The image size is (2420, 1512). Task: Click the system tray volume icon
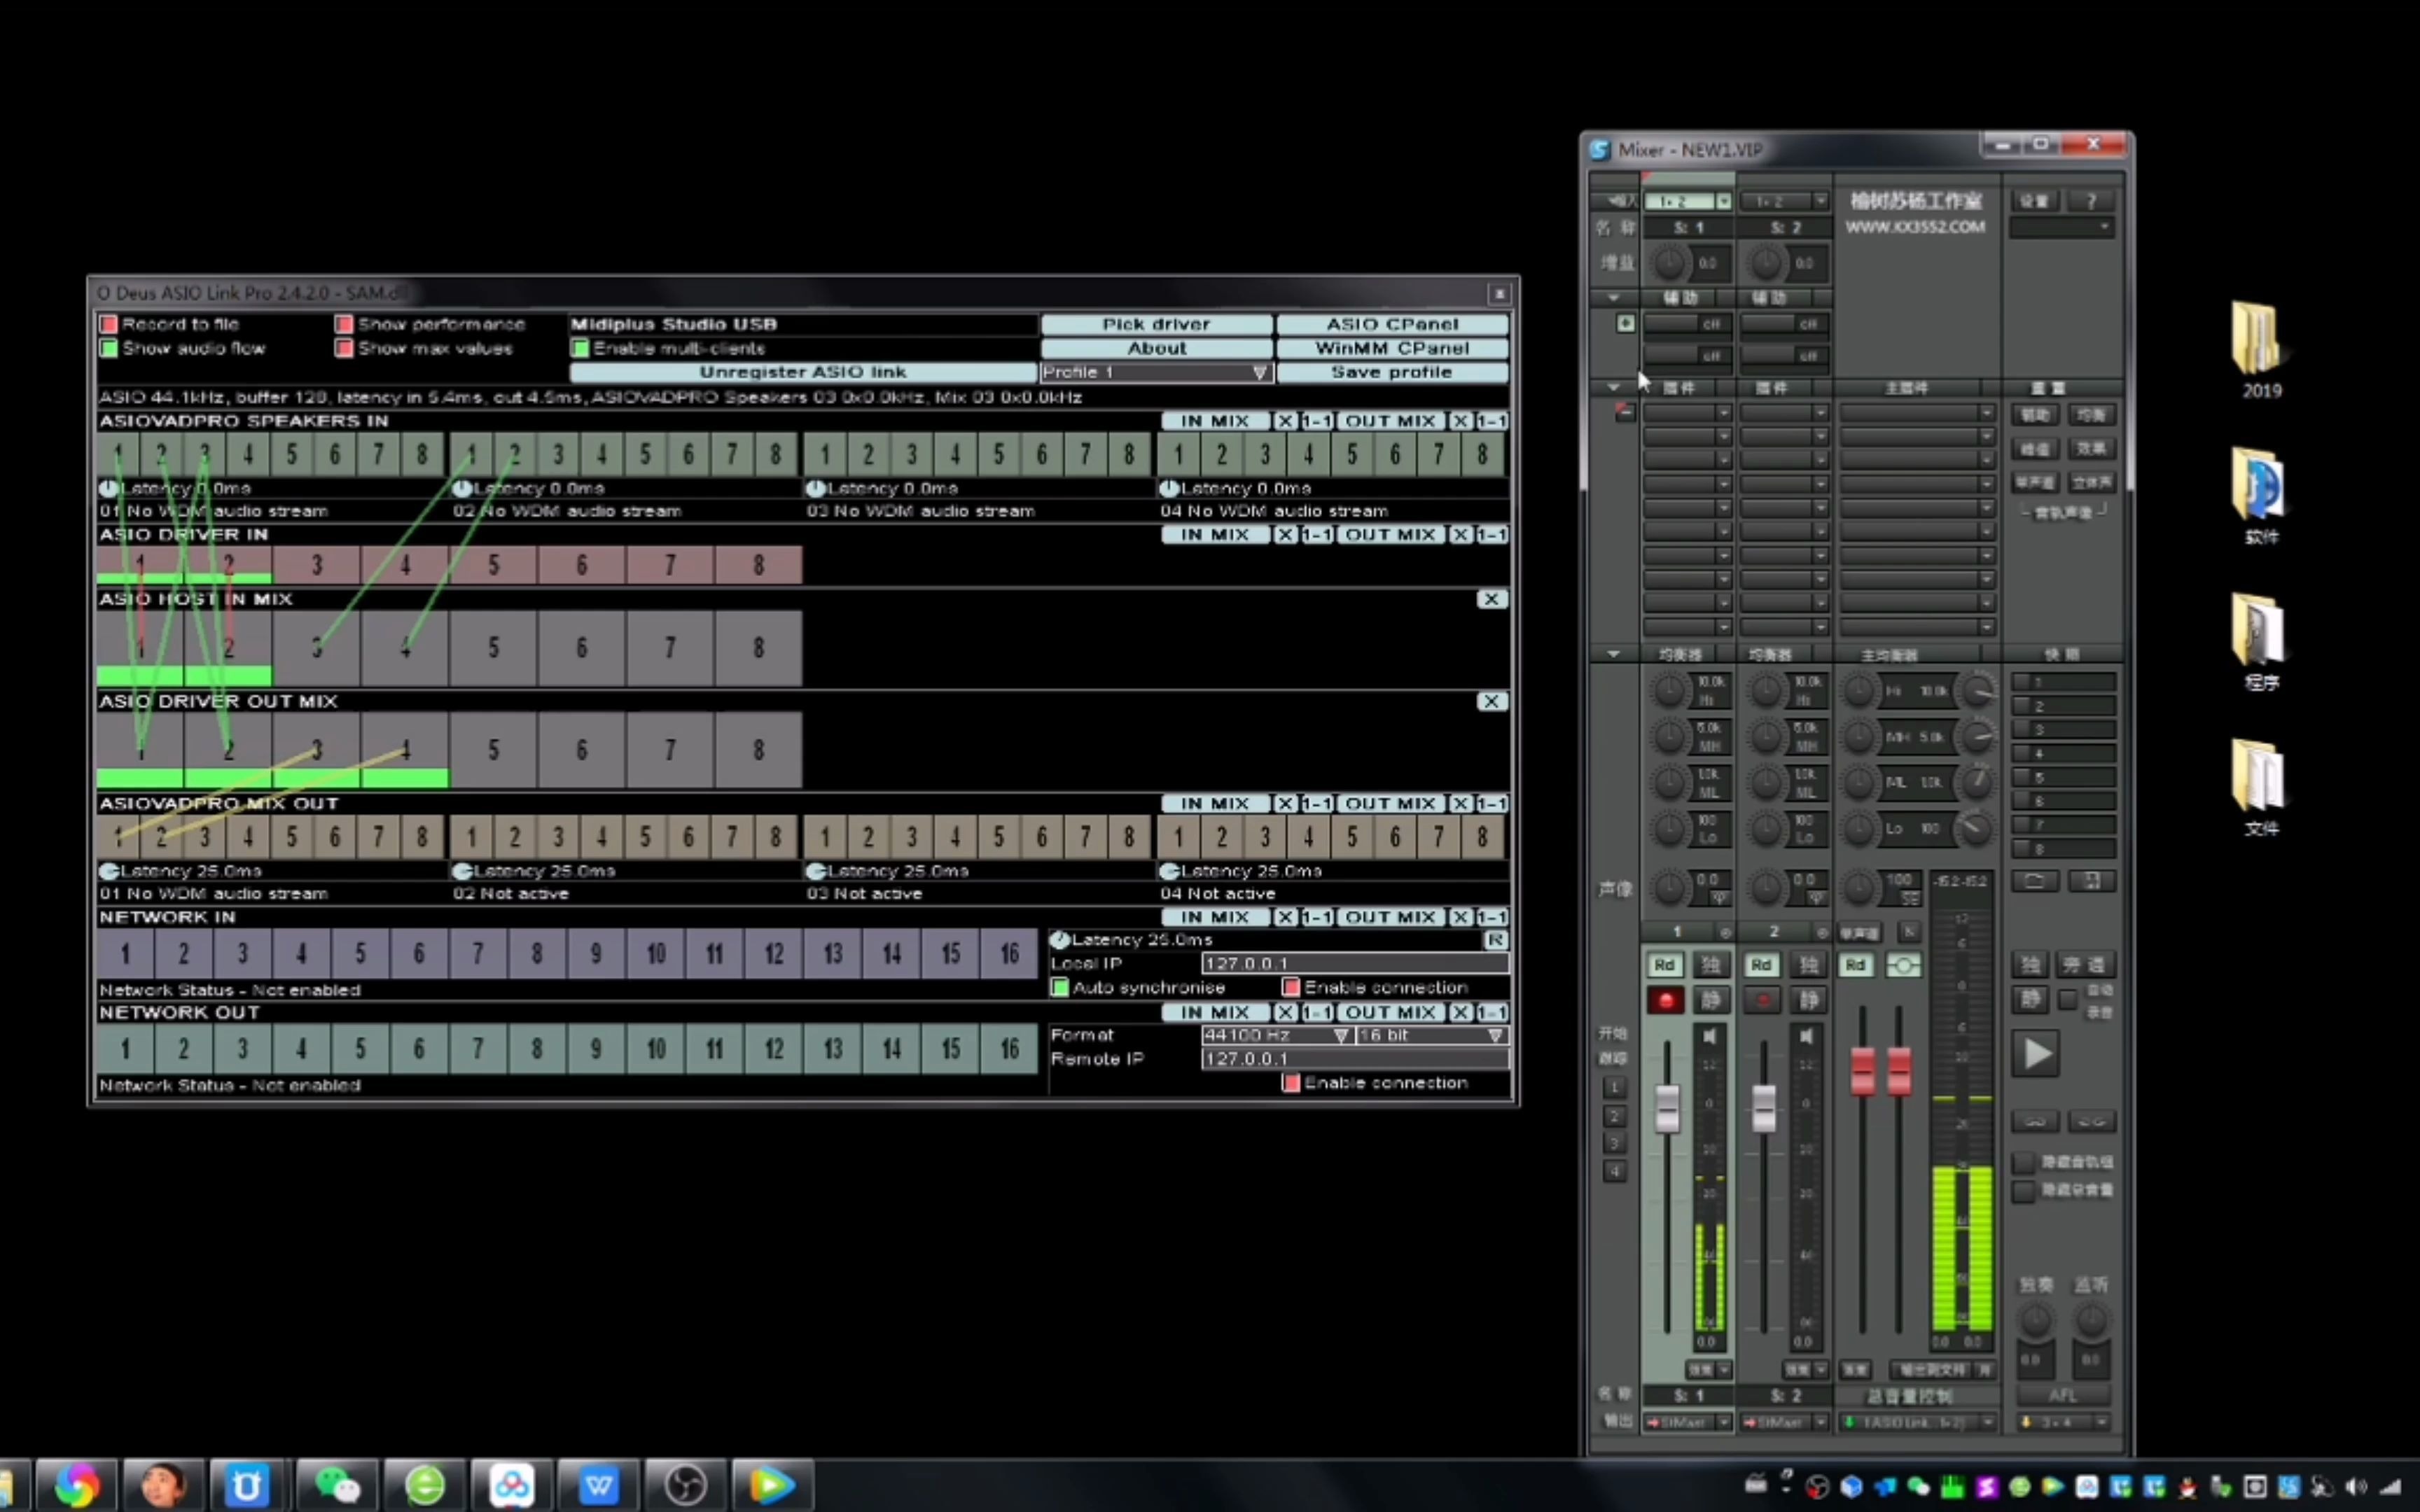tap(2357, 1486)
